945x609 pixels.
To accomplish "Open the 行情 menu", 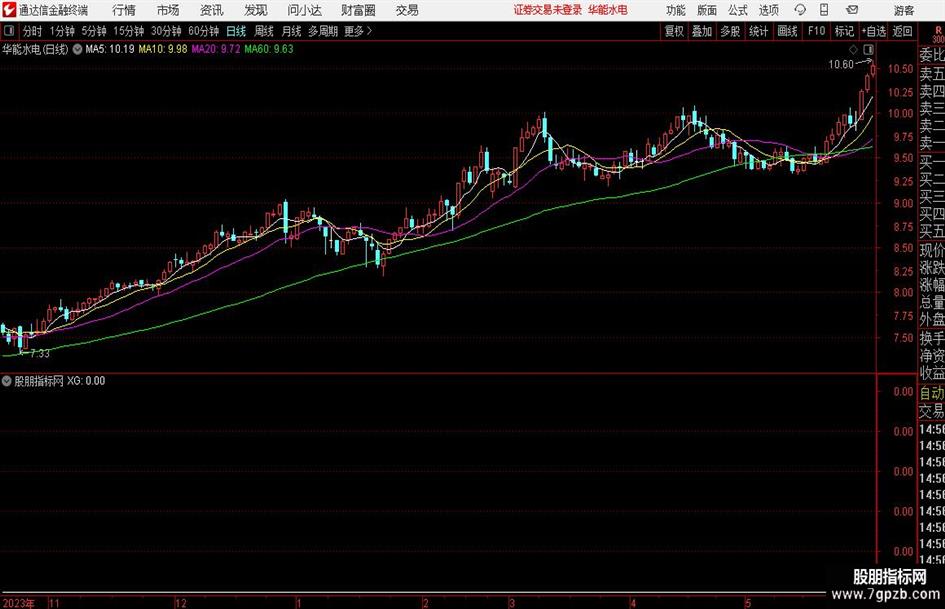I will [124, 10].
